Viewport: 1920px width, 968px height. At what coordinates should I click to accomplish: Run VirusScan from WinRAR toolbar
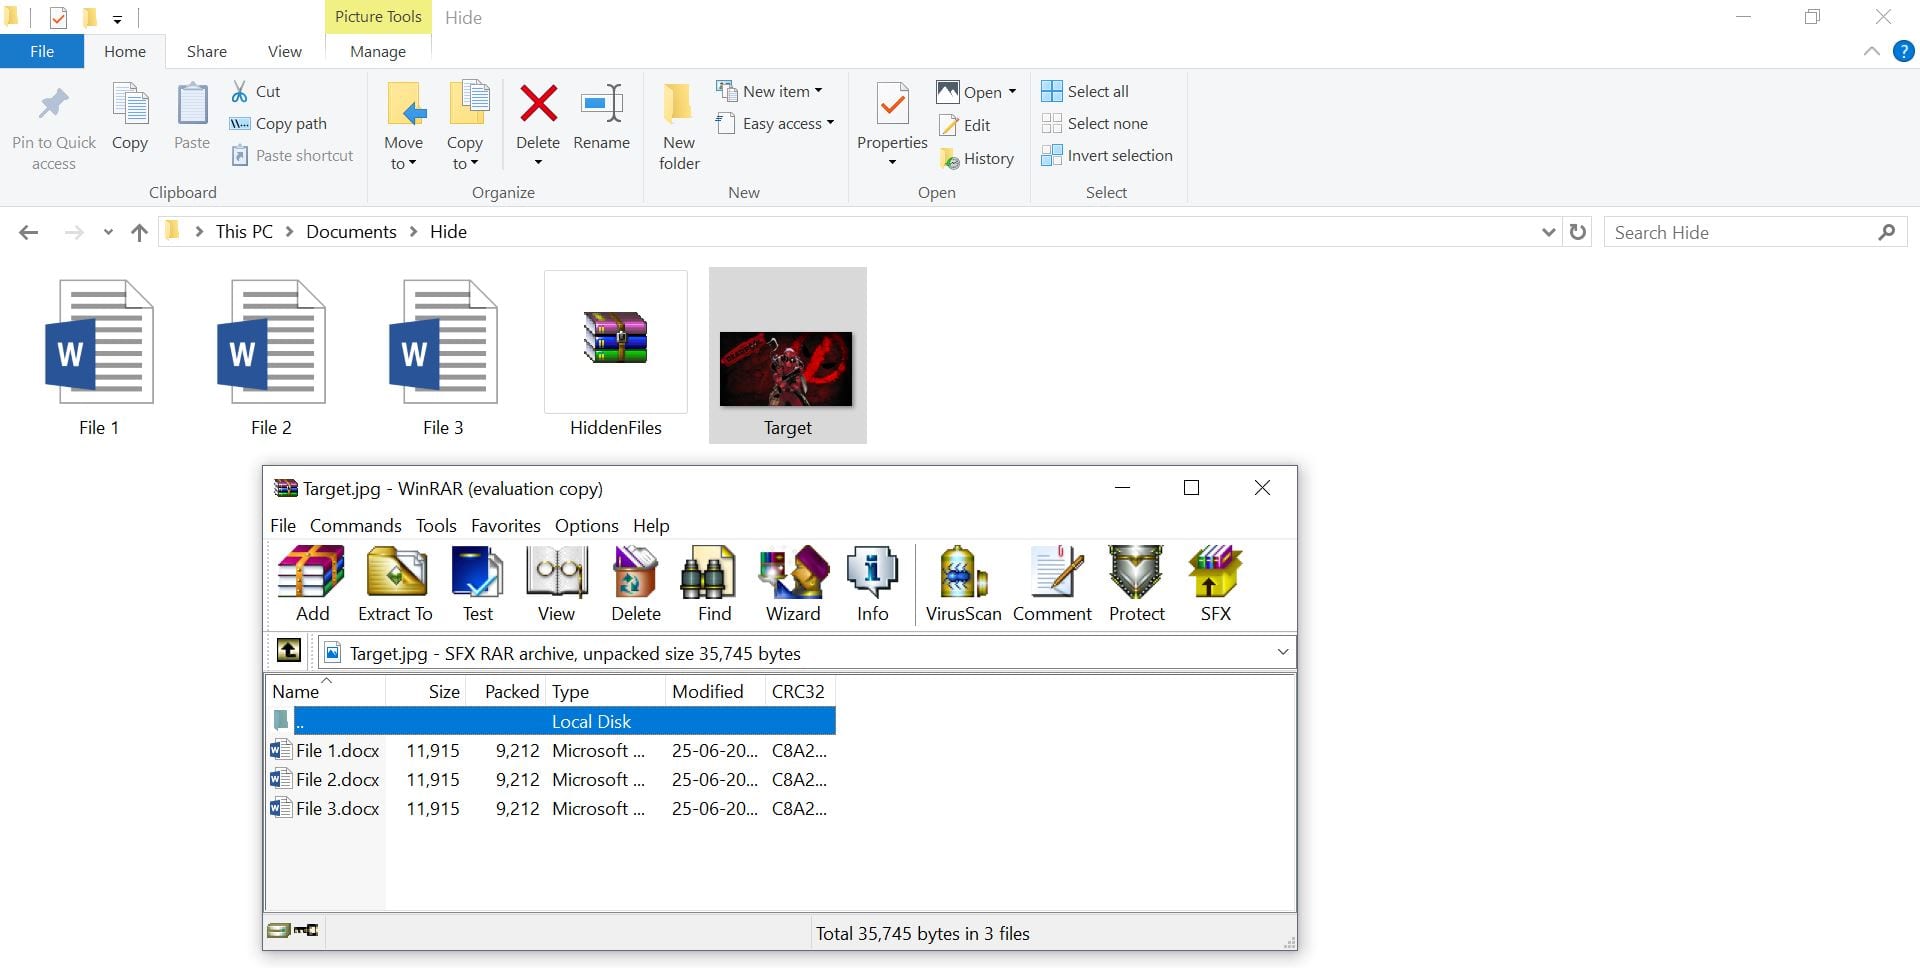click(x=963, y=584)
